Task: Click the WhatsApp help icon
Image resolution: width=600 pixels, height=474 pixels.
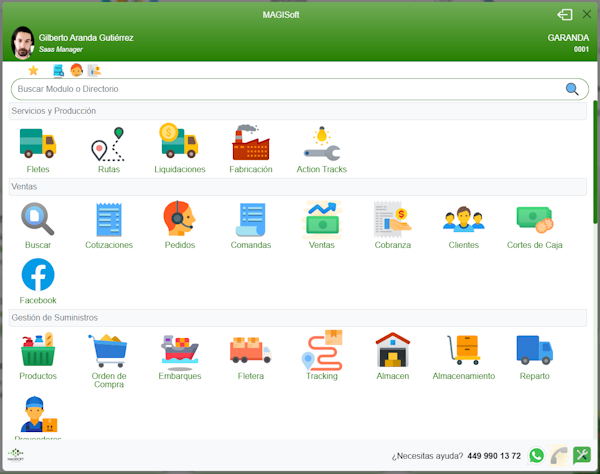Action: click(x=537, y=456)
